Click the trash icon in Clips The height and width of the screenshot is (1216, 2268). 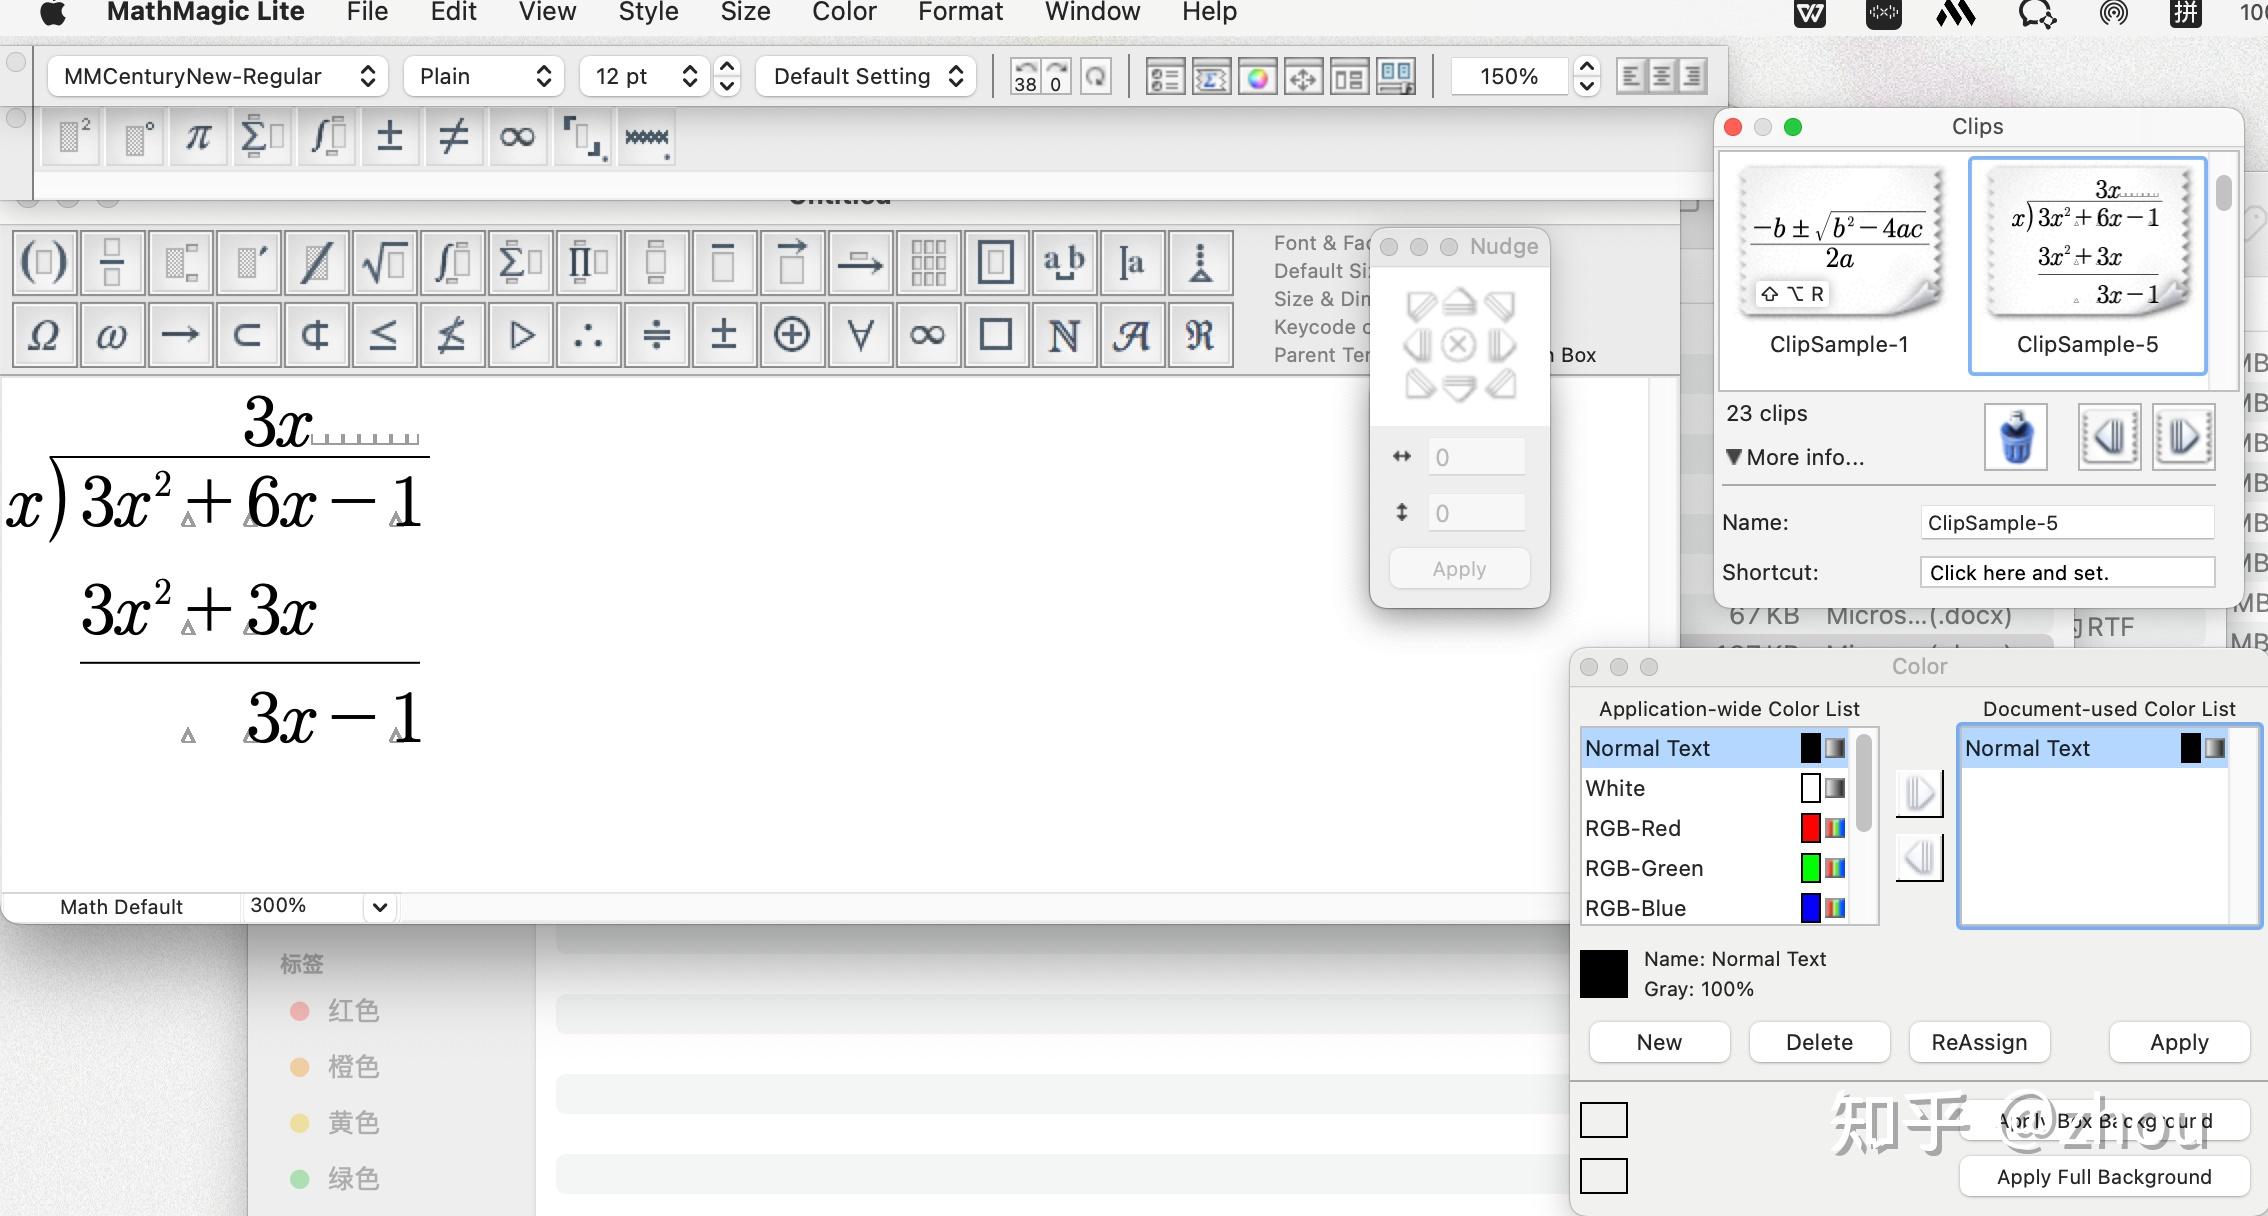(2016, 437)
